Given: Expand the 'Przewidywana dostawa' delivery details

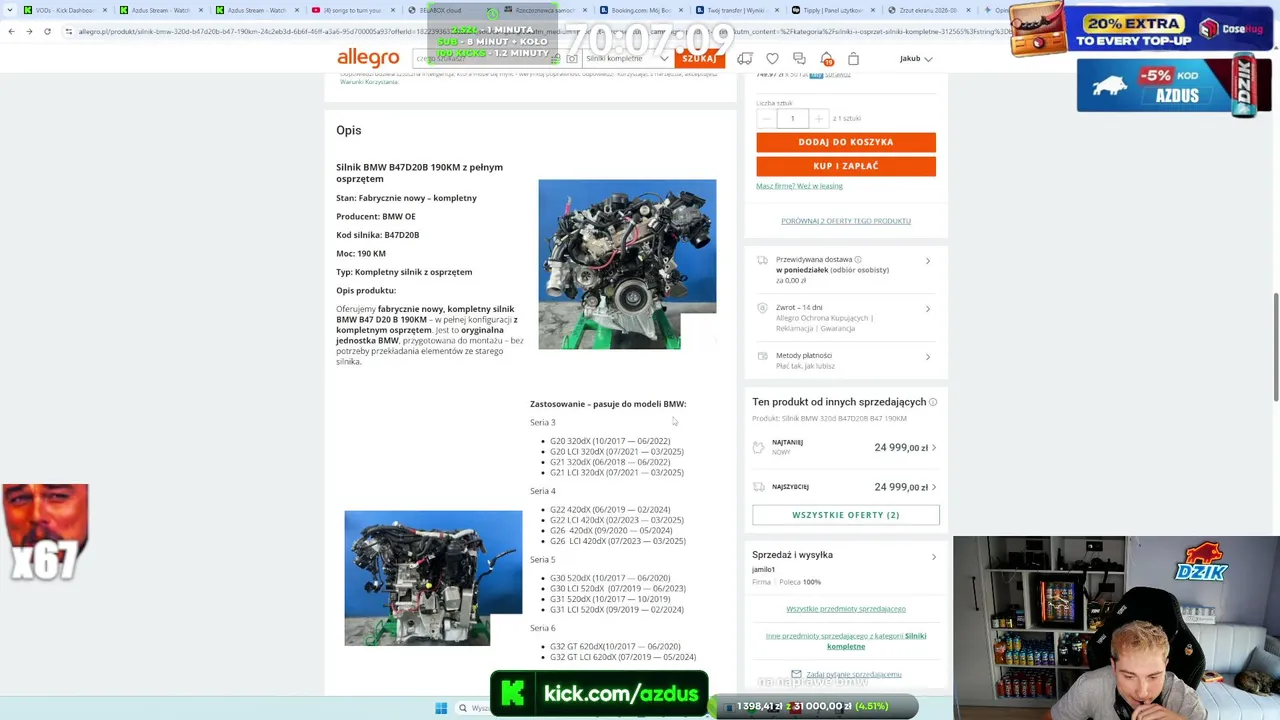Looking at the screenshot, I should [x=845, y=270].
